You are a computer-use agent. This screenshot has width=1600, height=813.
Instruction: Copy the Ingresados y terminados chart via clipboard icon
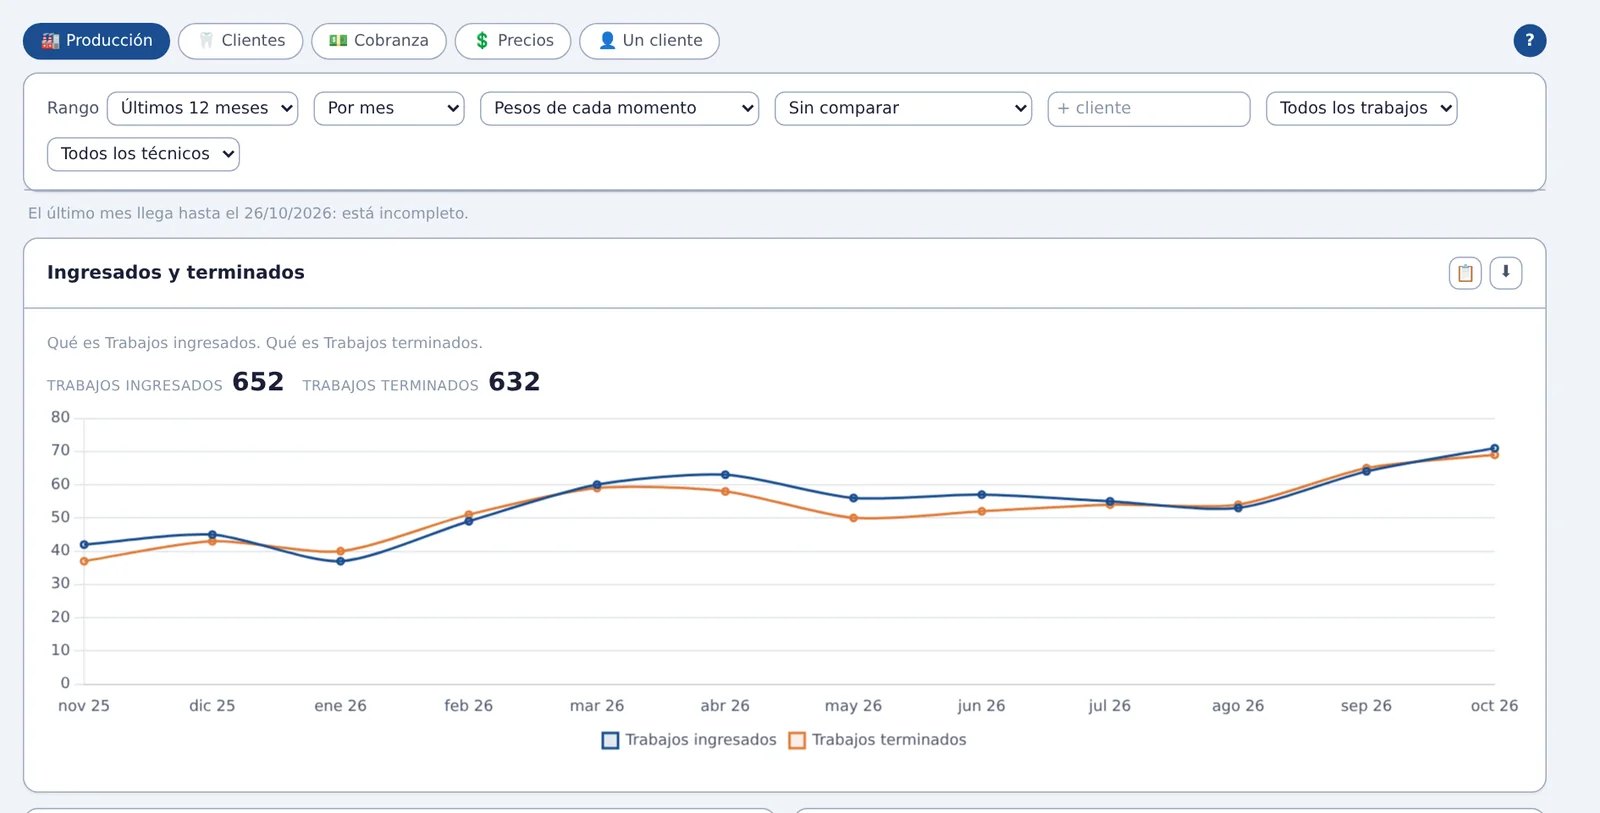click(1465, 273)
